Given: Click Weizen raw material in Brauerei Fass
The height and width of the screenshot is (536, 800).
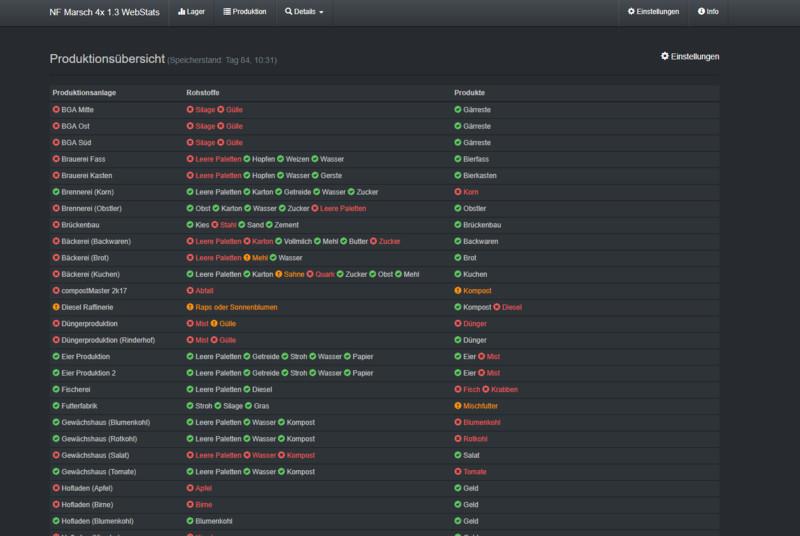Looking at the screenshot, I should click(297, 159).
